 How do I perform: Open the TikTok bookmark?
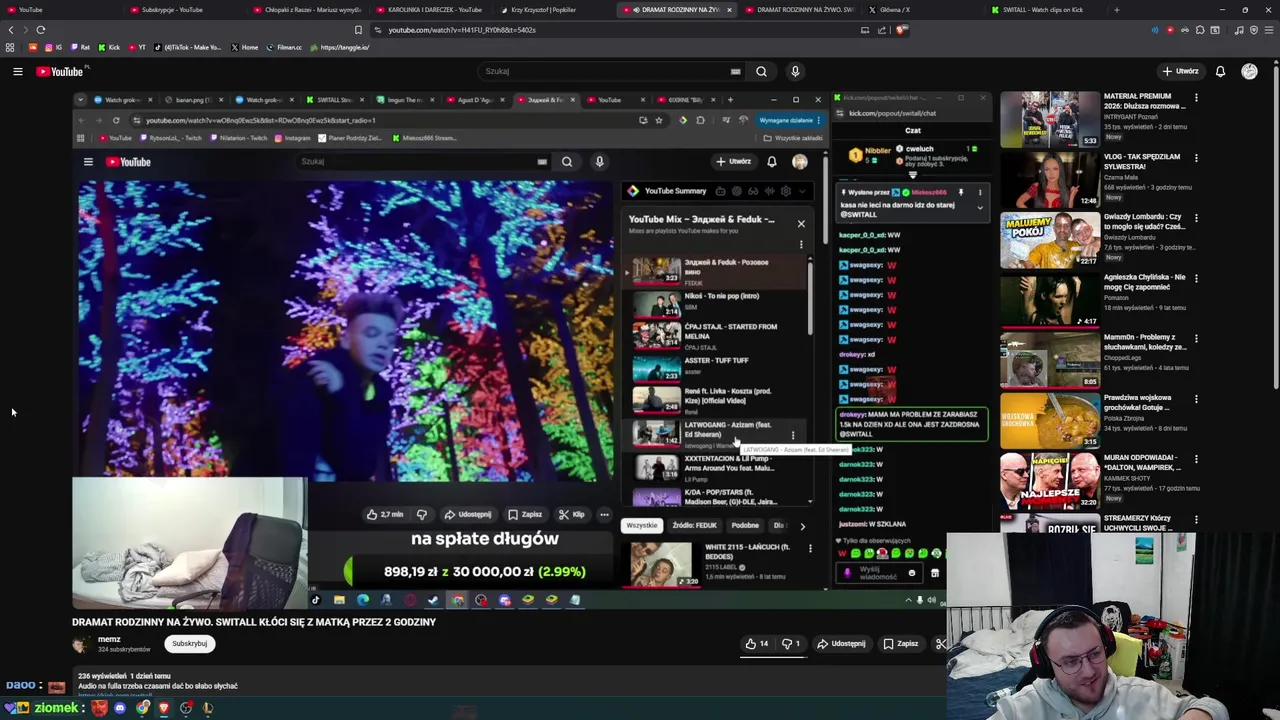[188, 47]
